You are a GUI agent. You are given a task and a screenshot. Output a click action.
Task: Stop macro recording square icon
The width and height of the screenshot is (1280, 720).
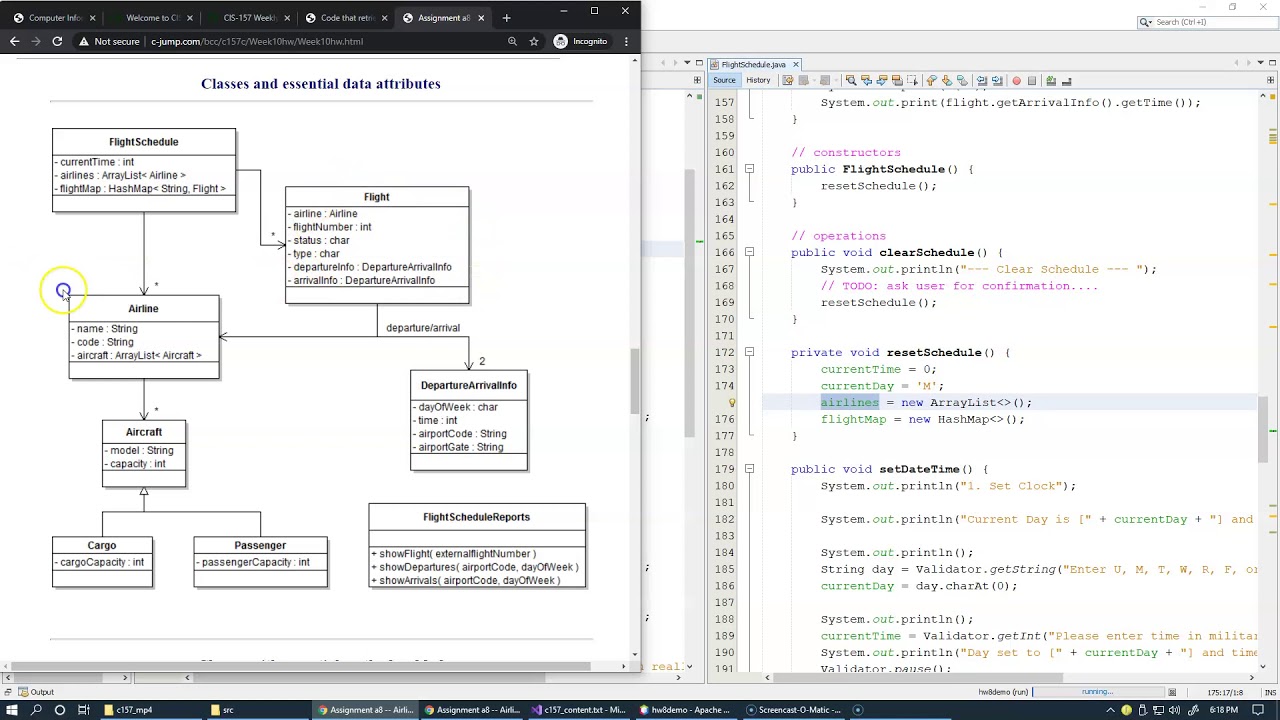pos(1032,80)
